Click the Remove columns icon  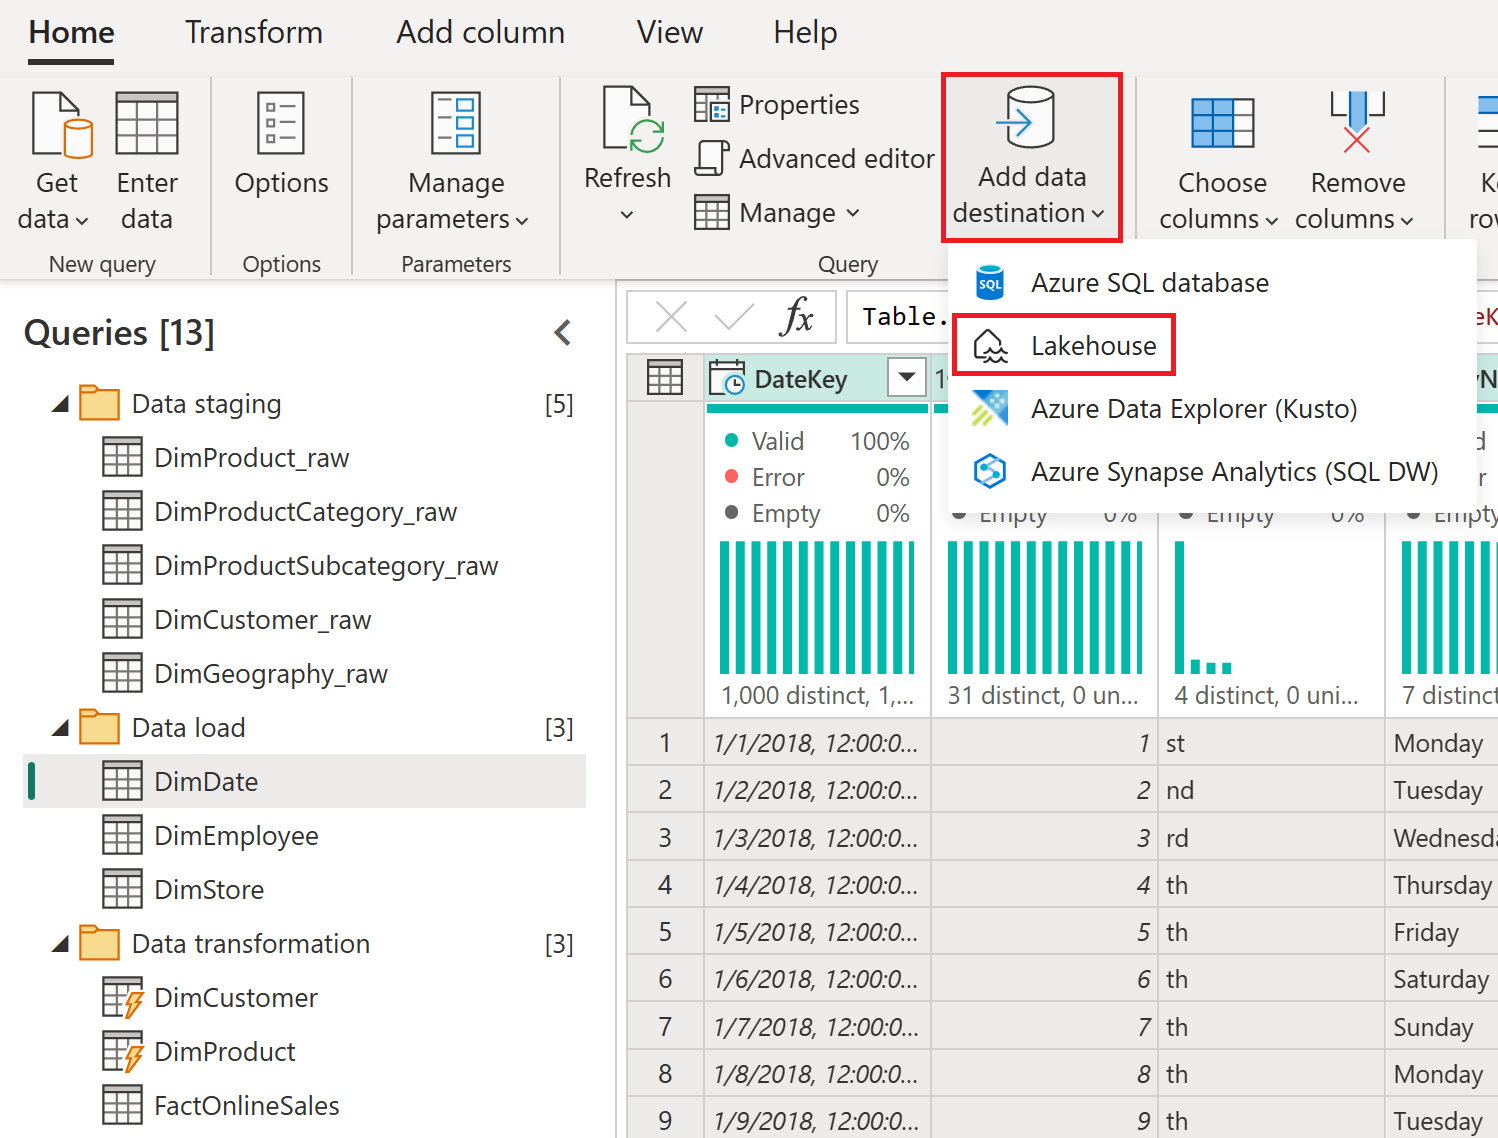point(1357,121)
